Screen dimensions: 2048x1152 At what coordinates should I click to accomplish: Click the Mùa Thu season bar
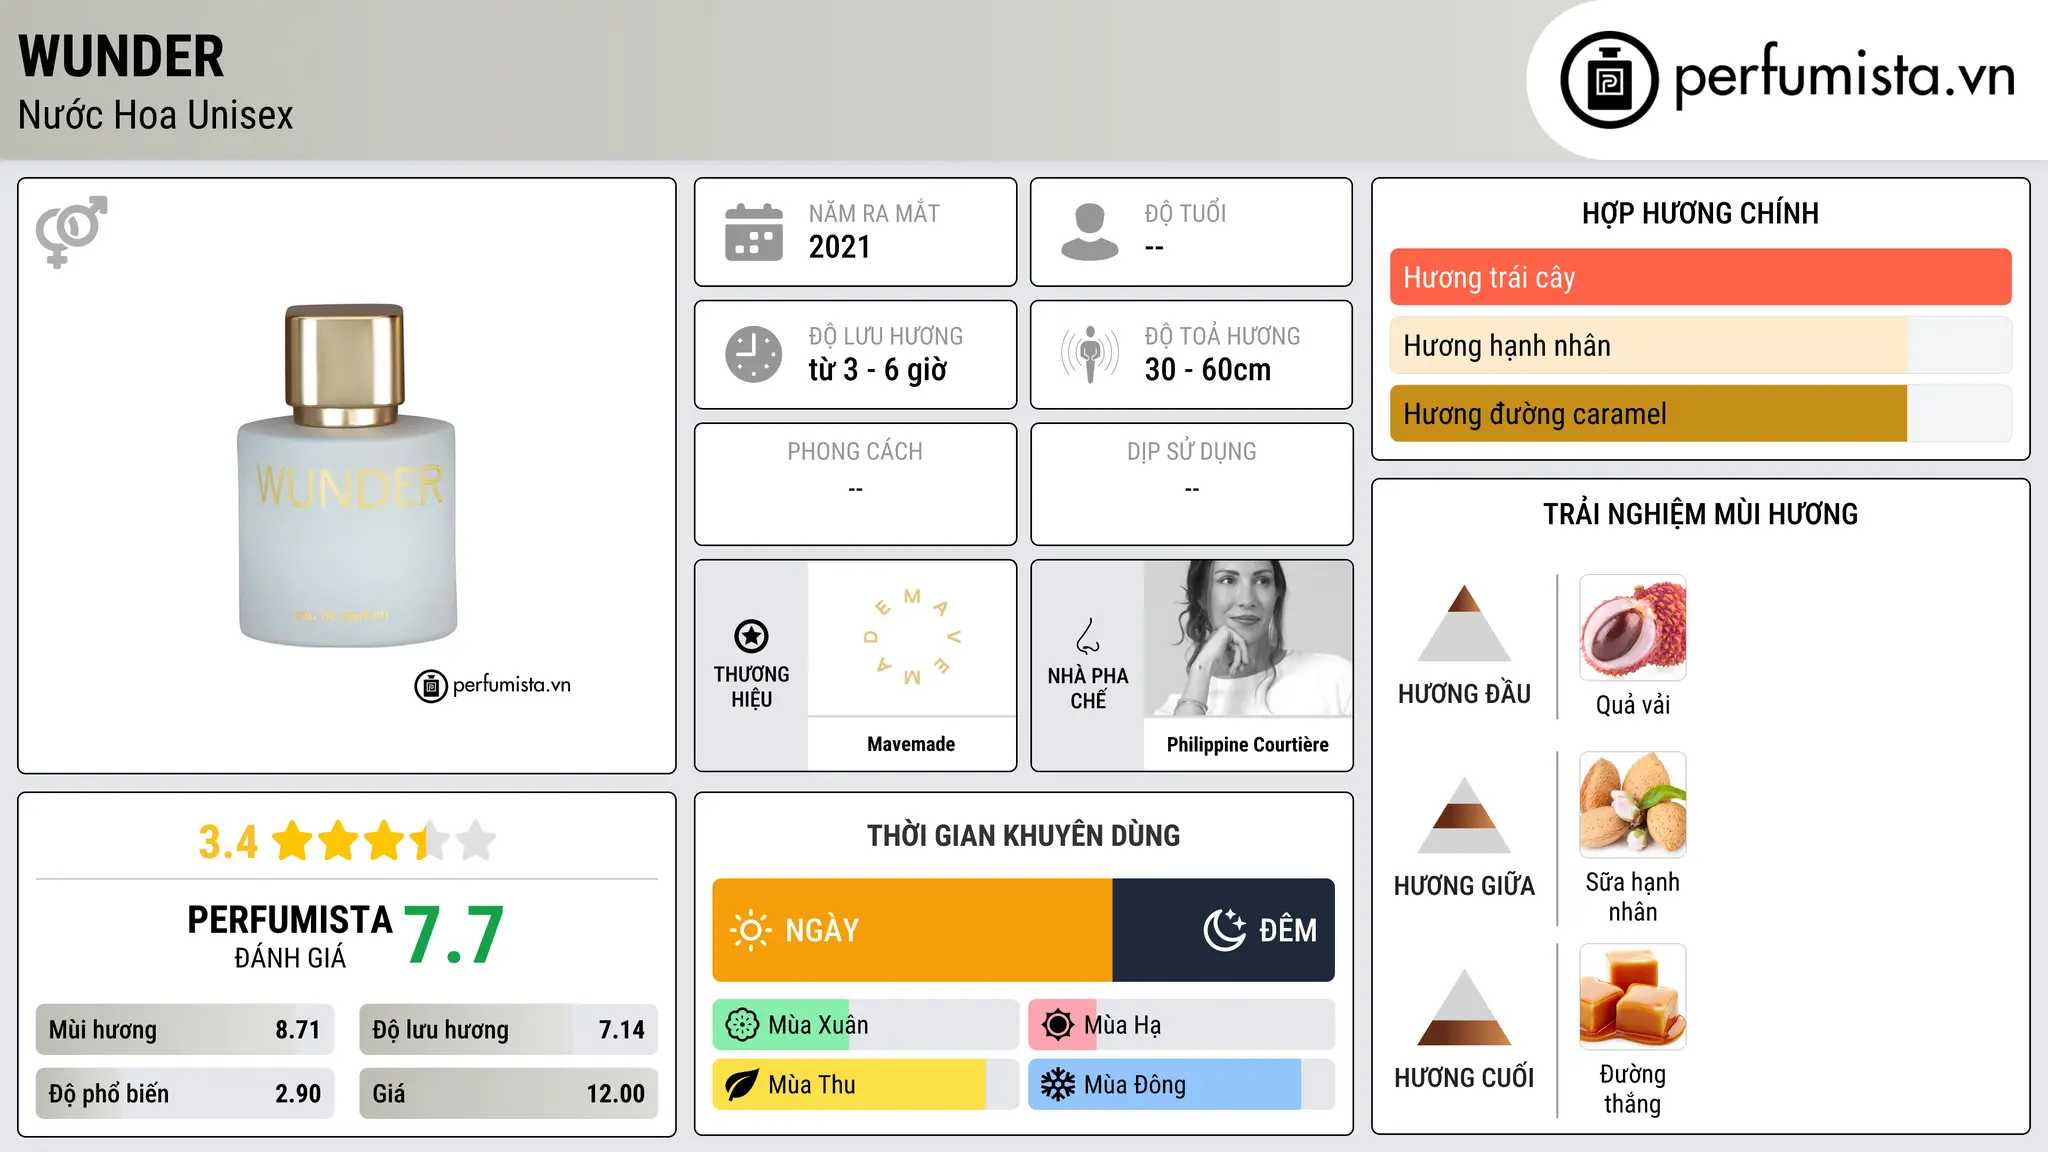click(x=866, y=1085)
